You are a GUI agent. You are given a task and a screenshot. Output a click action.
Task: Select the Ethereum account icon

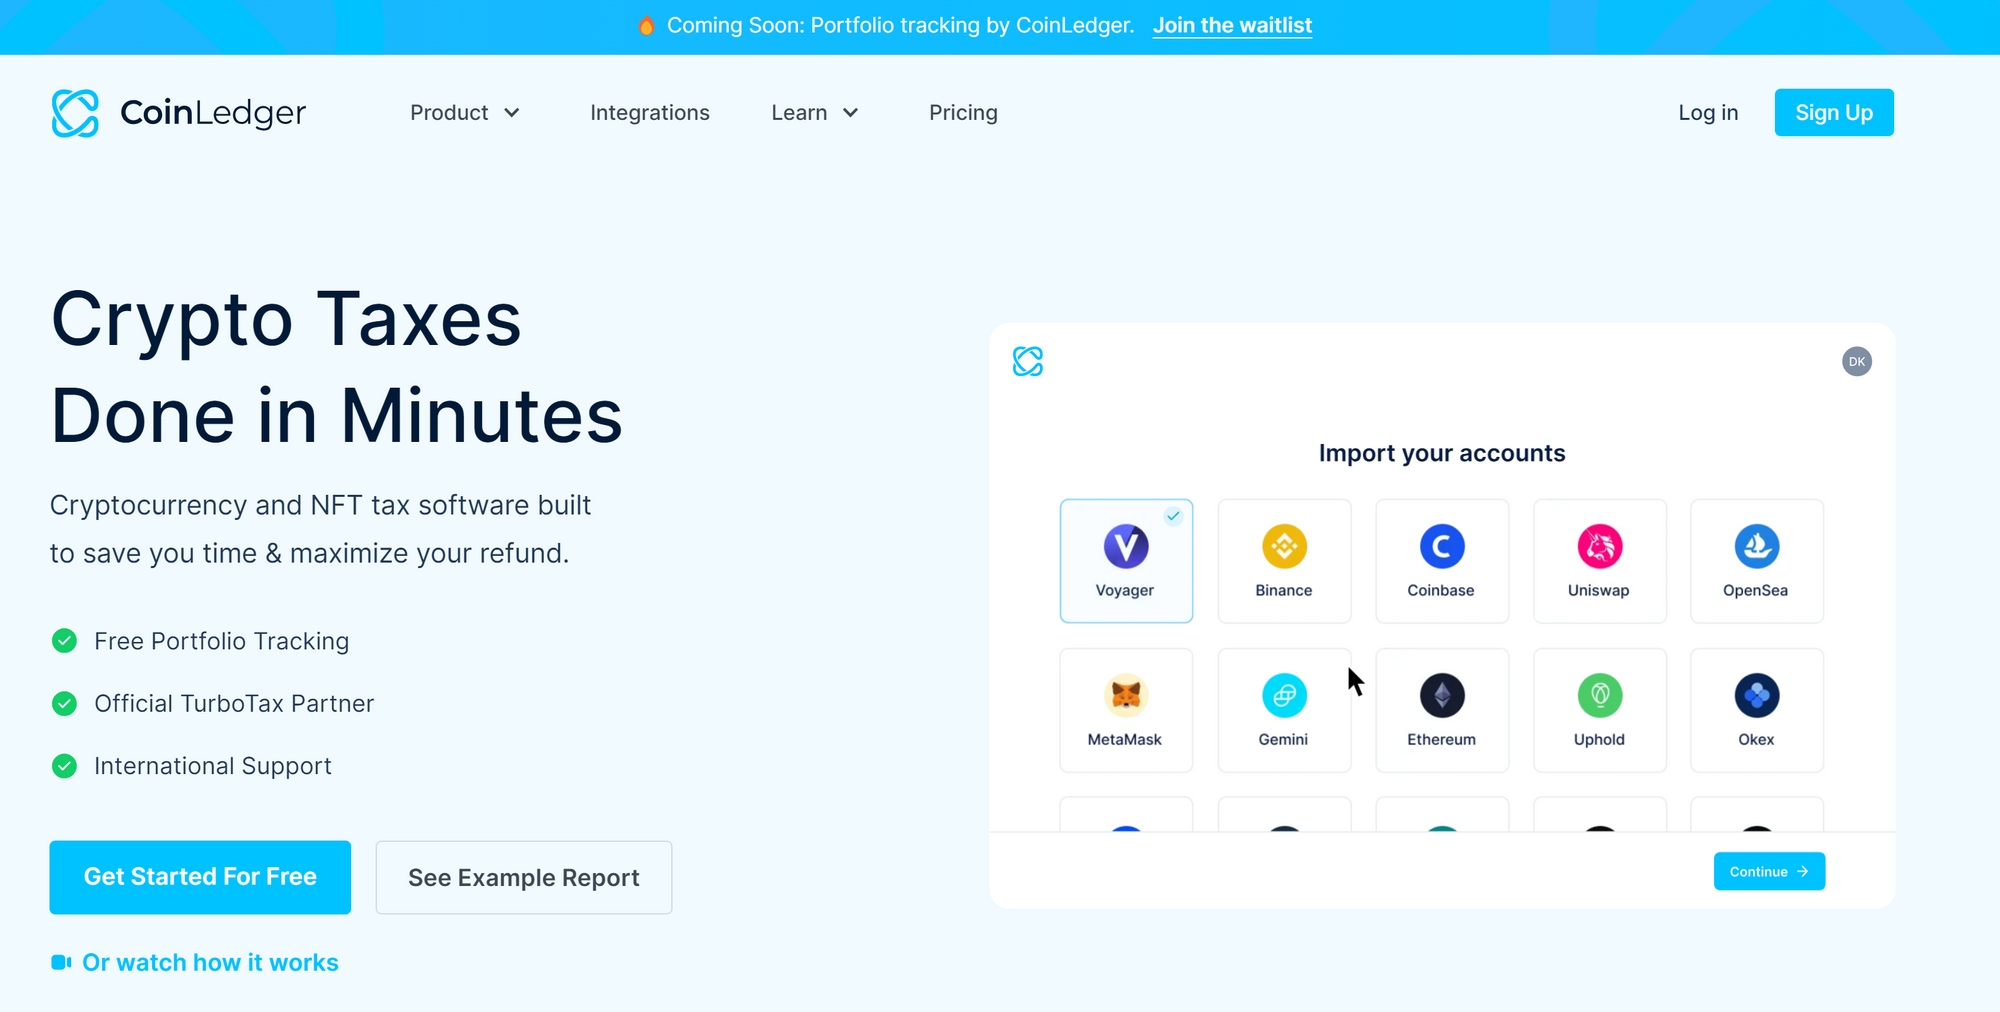coord(1442,695)
